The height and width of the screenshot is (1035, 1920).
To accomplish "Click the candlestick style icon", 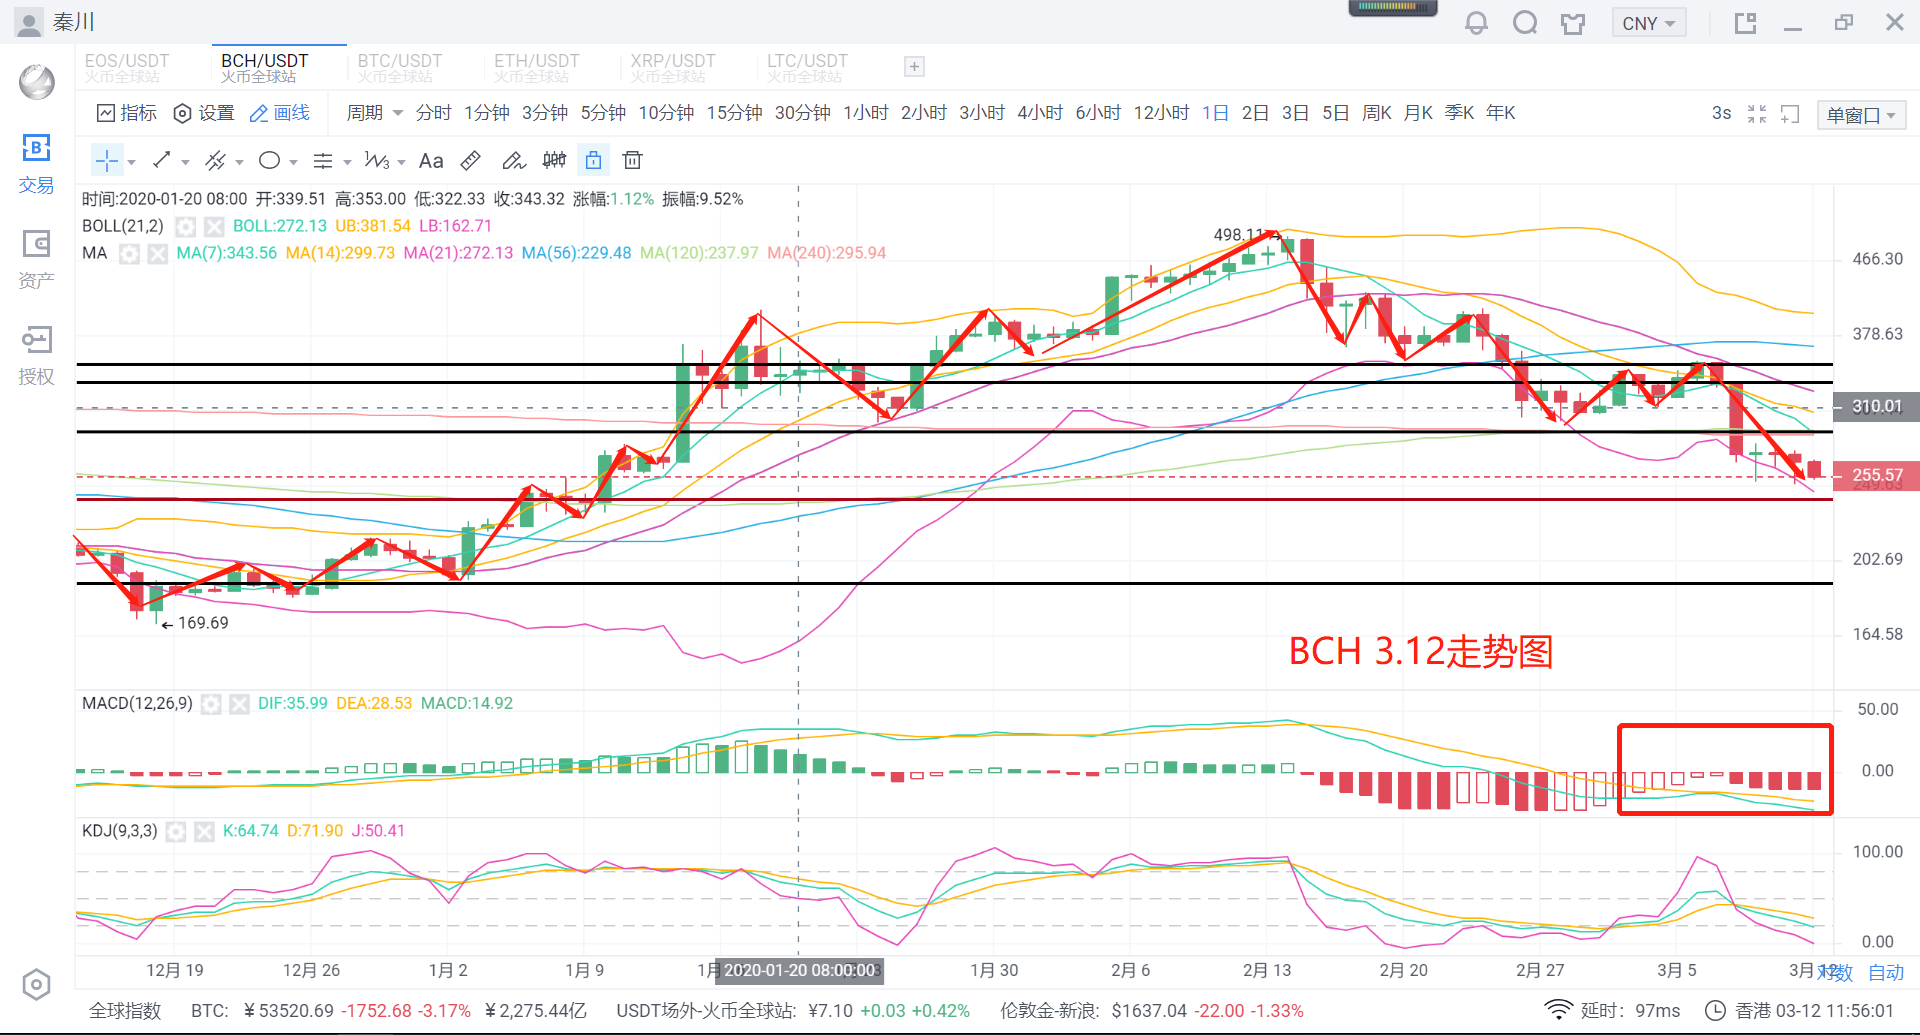I will 554,160.
